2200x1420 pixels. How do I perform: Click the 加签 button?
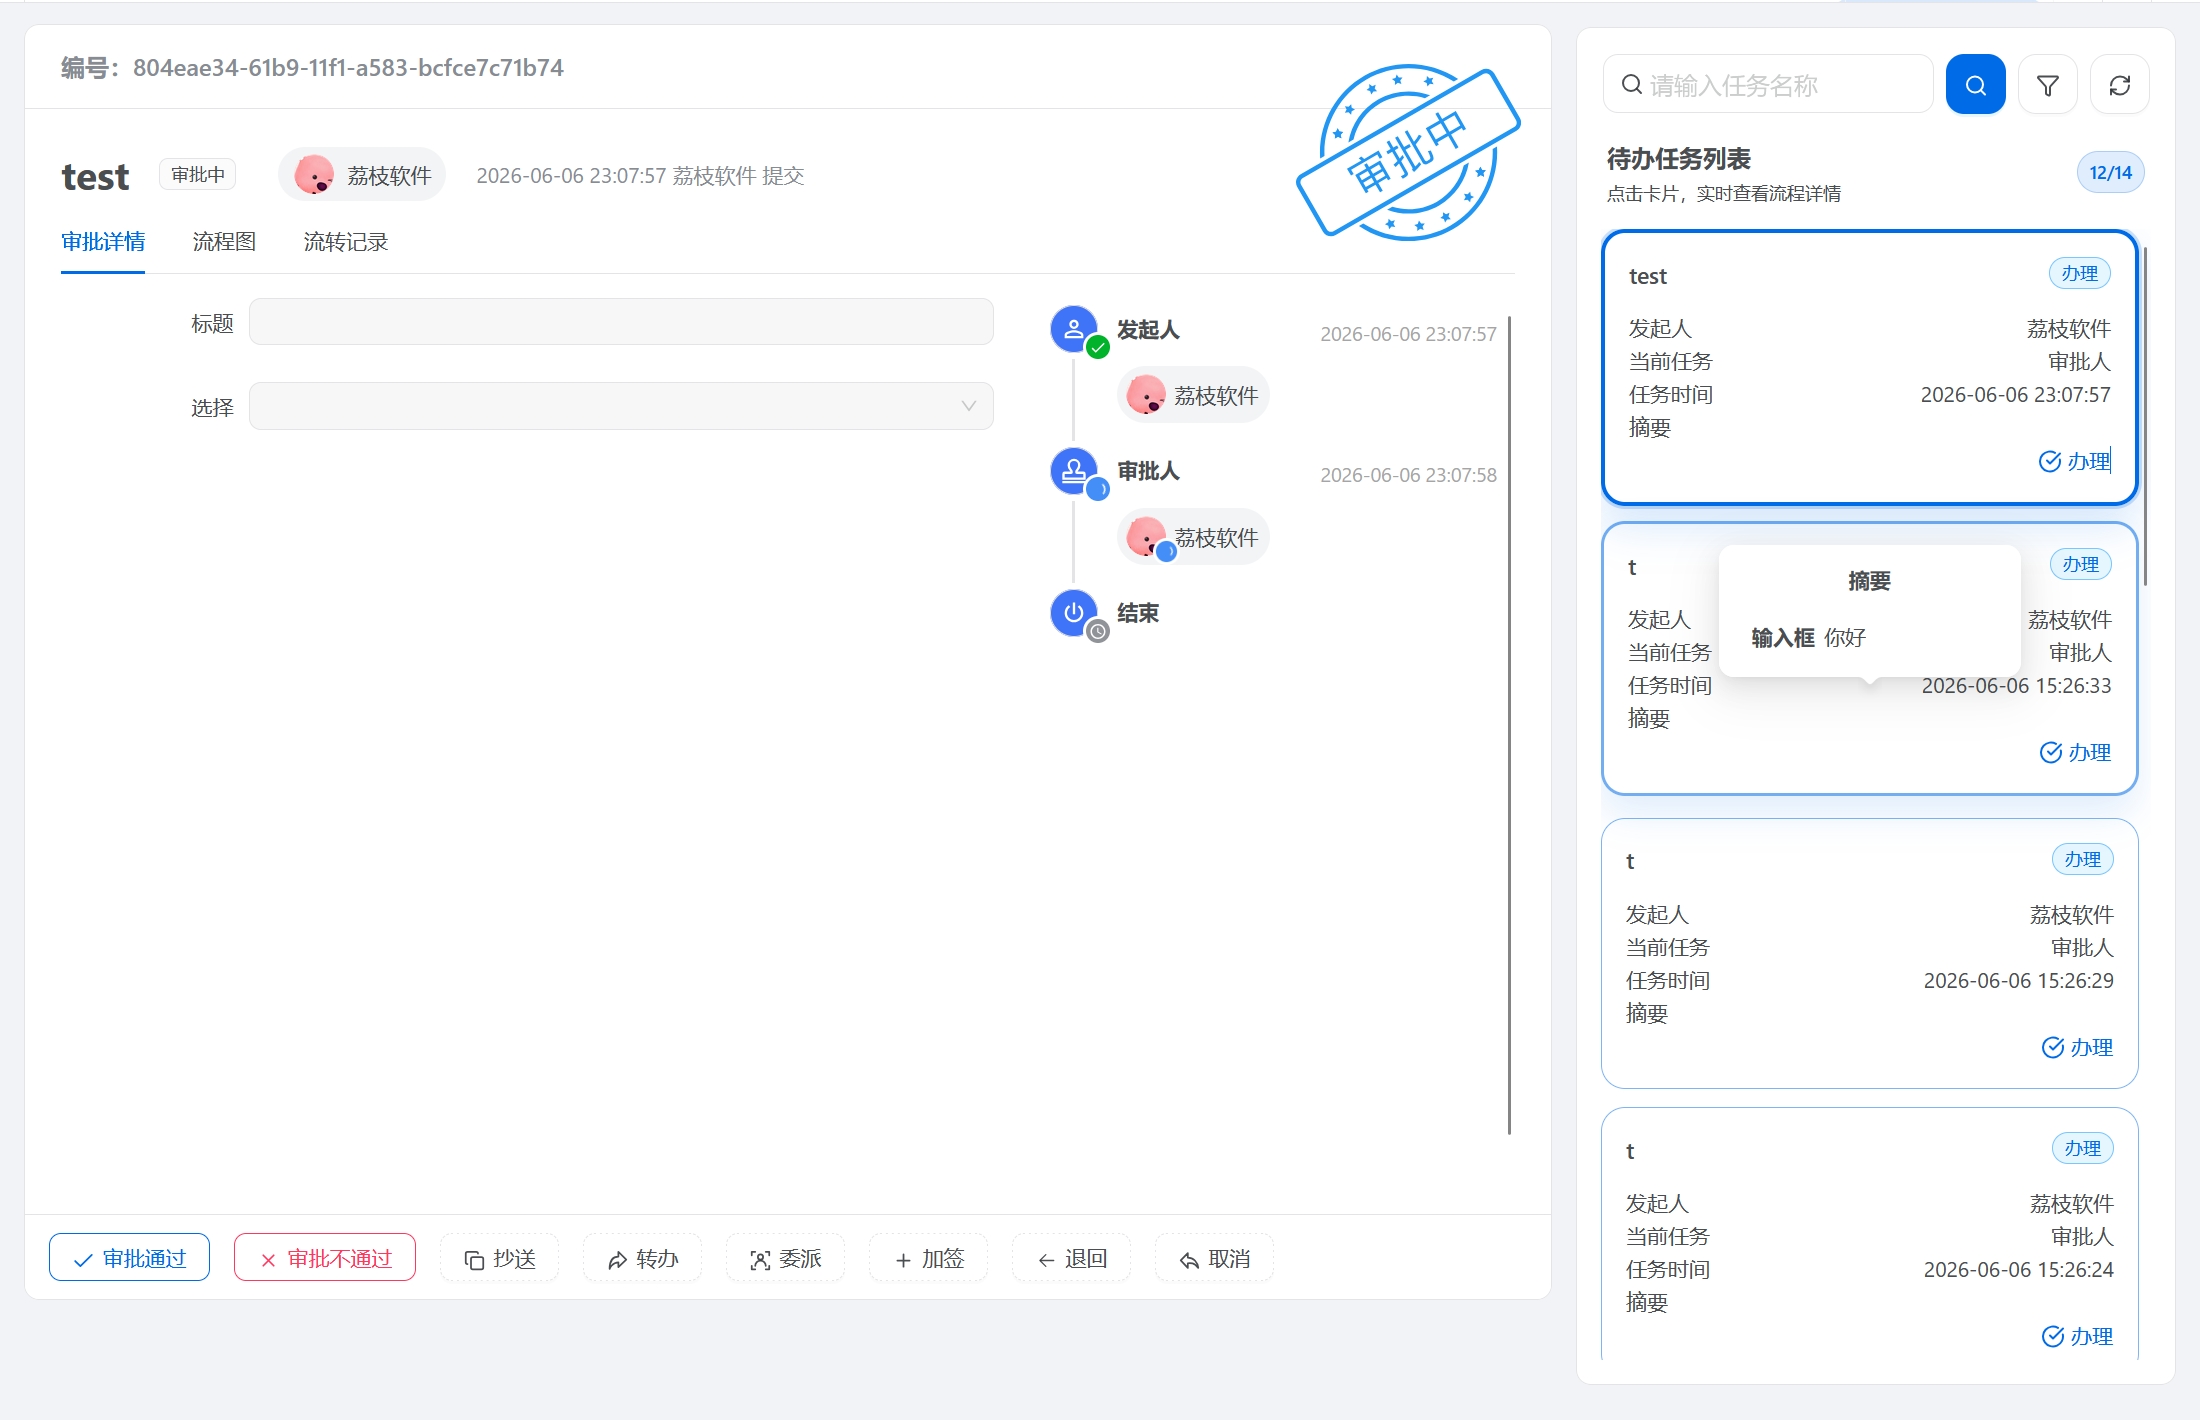(929, 1258)
